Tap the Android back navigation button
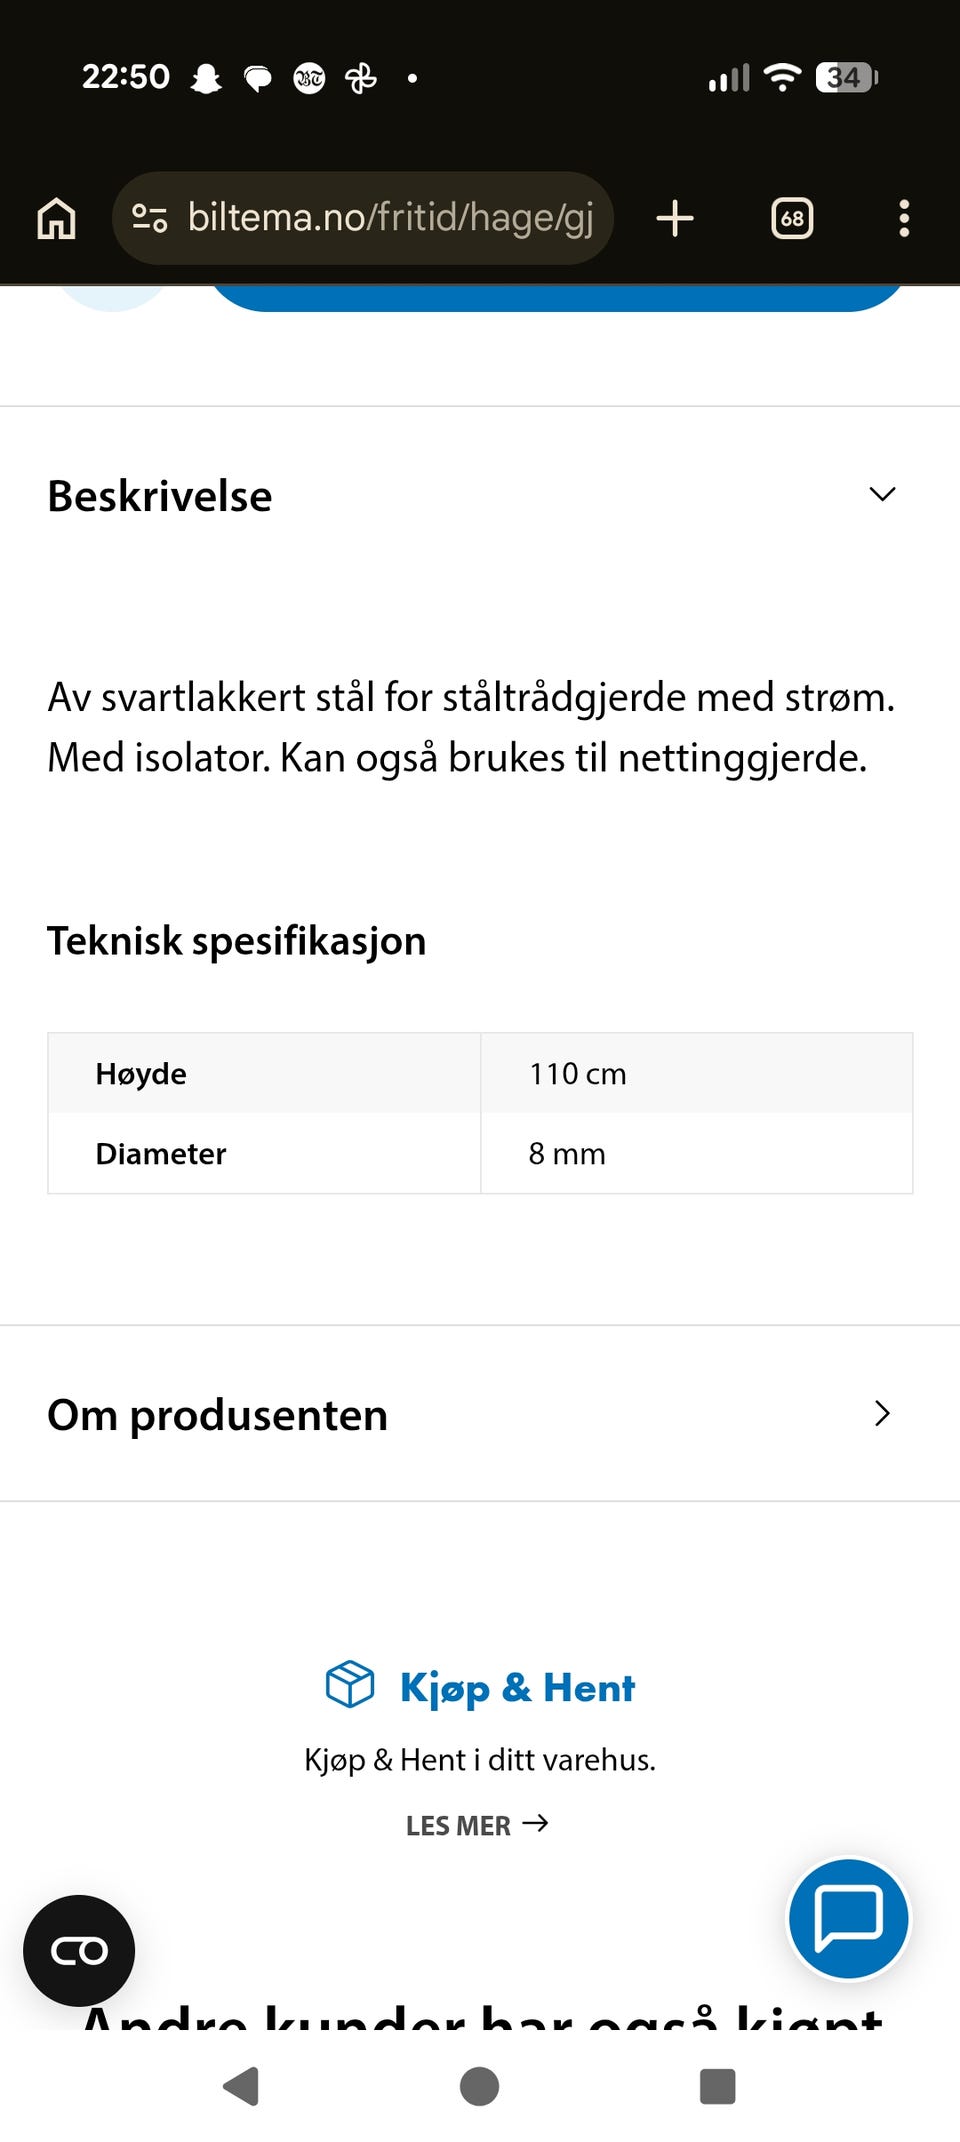The image size is (960, 2142). (x=241, y=2086)
